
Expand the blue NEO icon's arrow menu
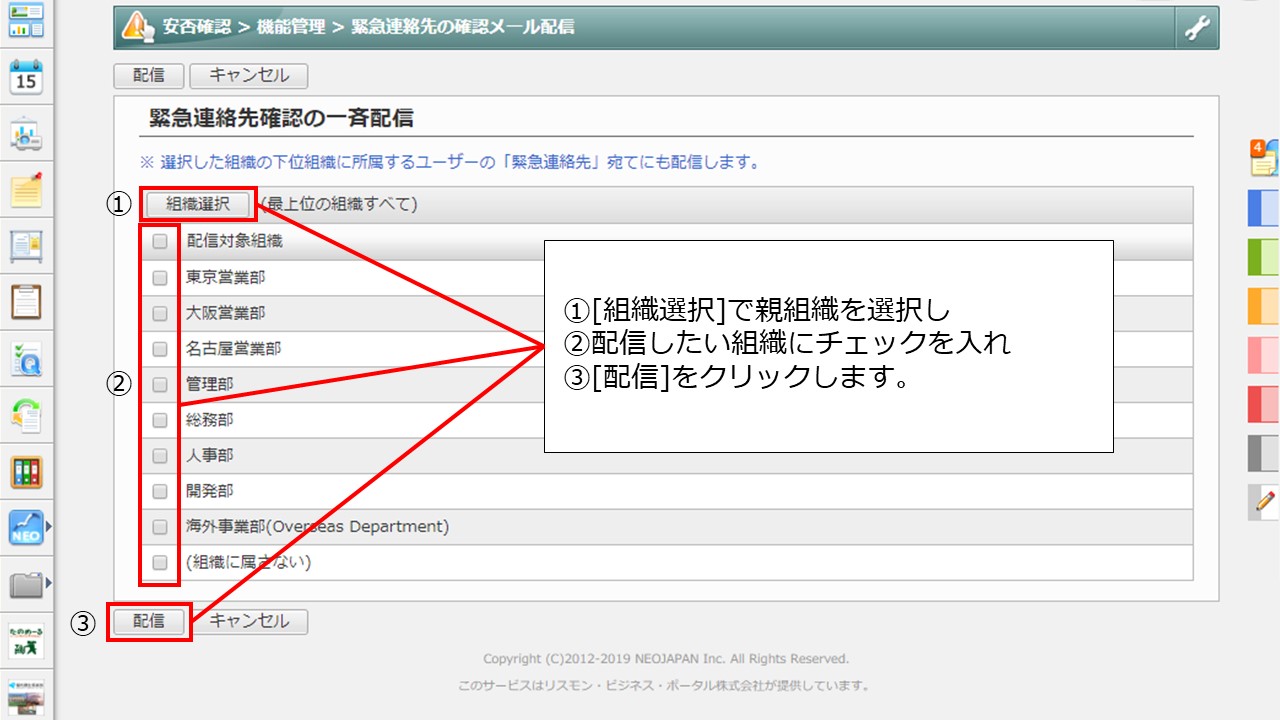(x=47, y=525)
